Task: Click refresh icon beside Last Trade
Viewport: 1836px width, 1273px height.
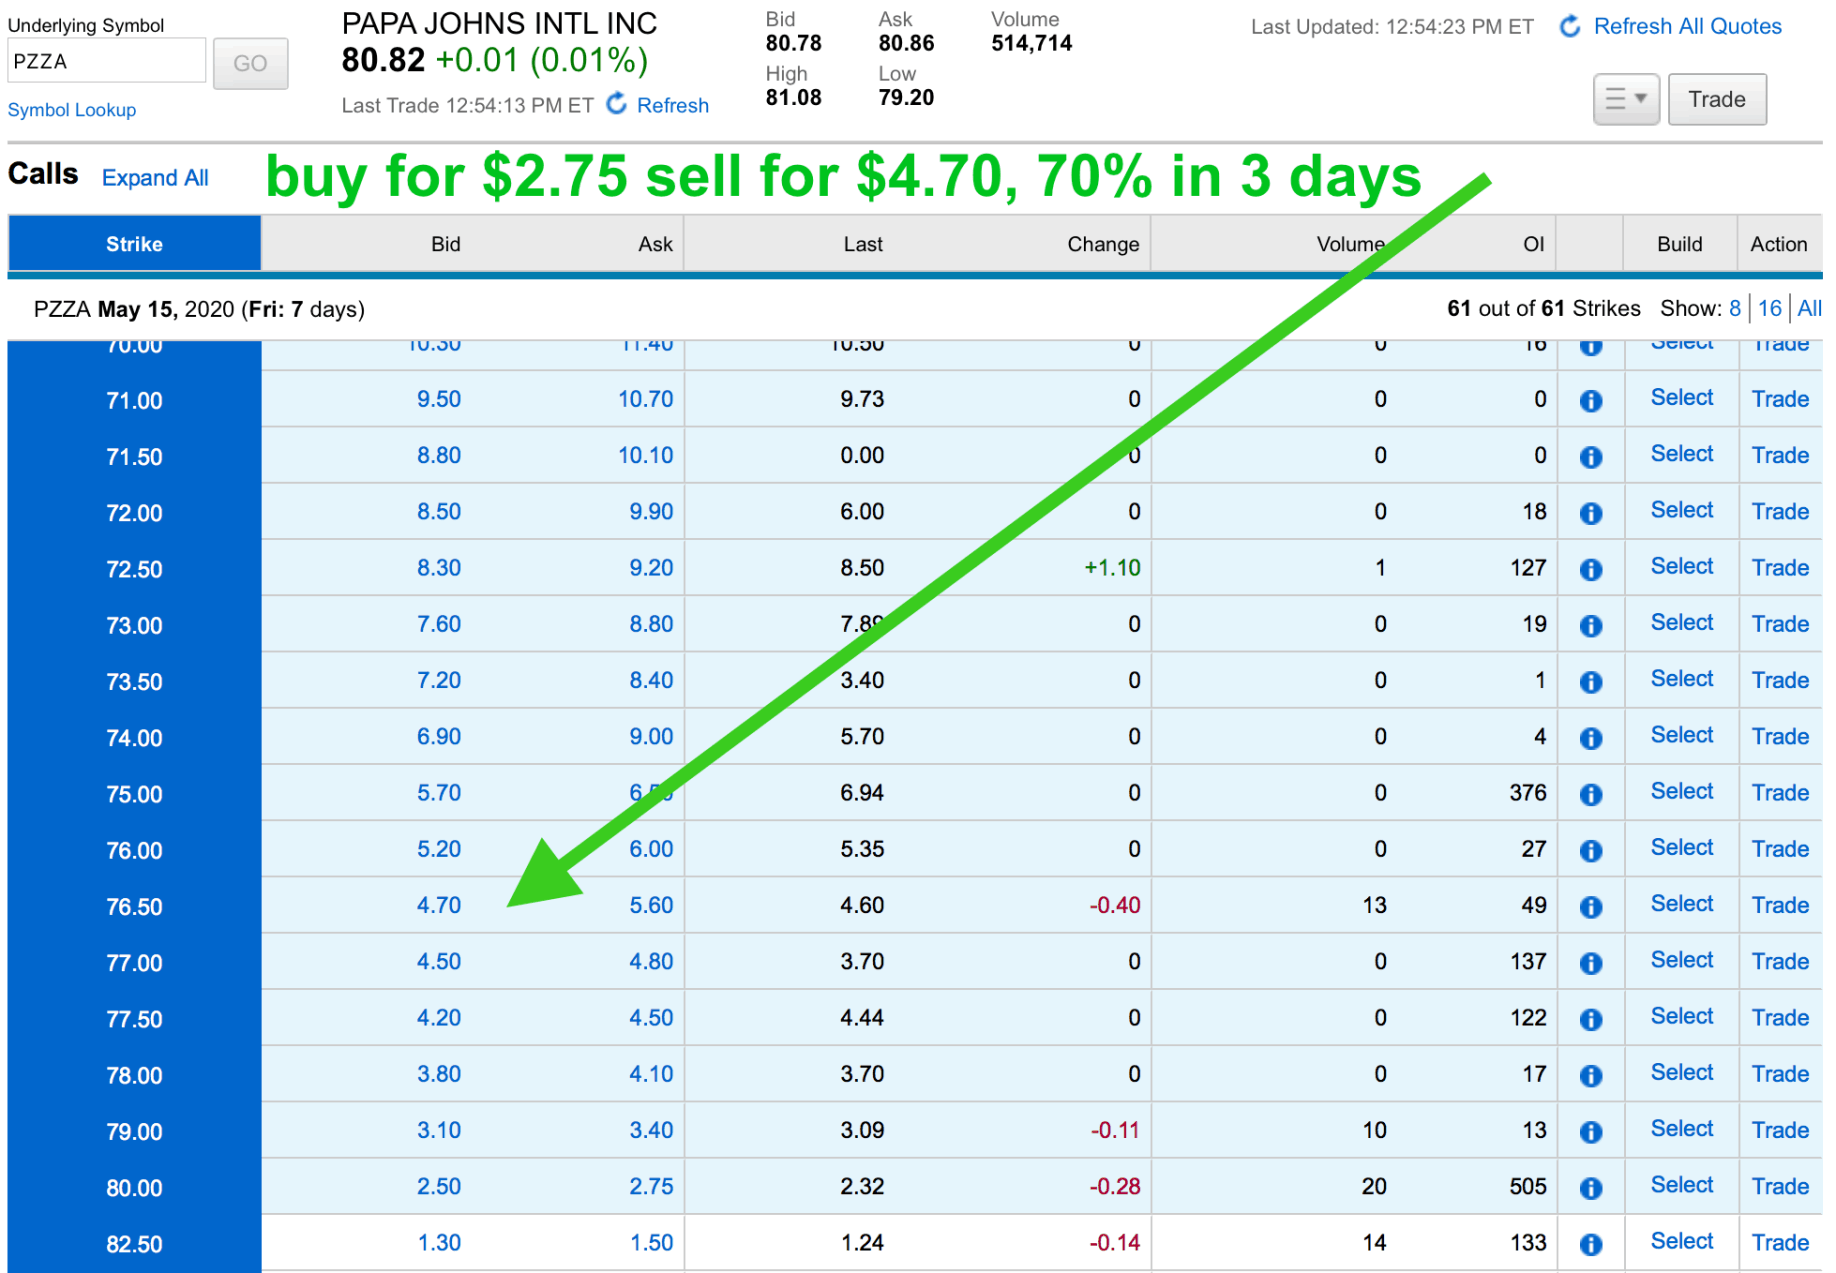Action: [x=618, y=104]
